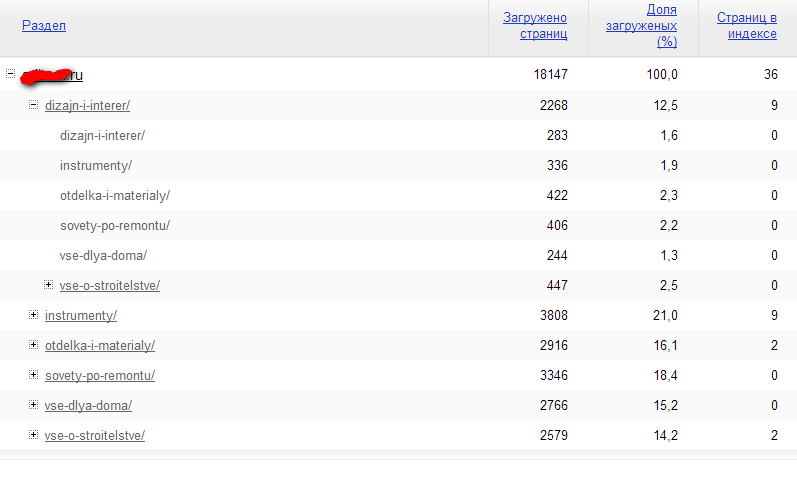The width and height of the screenshot is (797, 477).
Task: Expand the sovety-po-remontu/ section with 3346 pages
Action: pos(33,375)
